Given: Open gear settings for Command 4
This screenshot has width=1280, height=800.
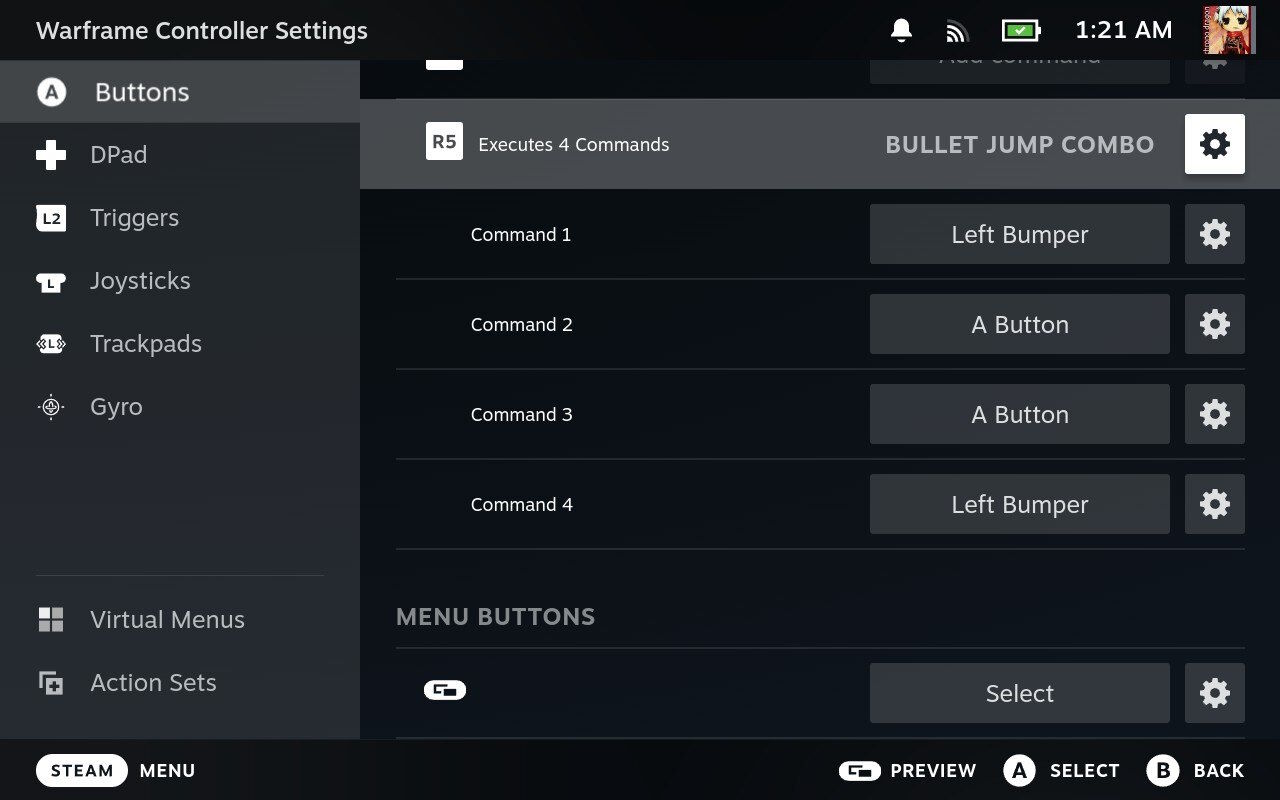Looking at the screenshot, I should click(1215, 504).
